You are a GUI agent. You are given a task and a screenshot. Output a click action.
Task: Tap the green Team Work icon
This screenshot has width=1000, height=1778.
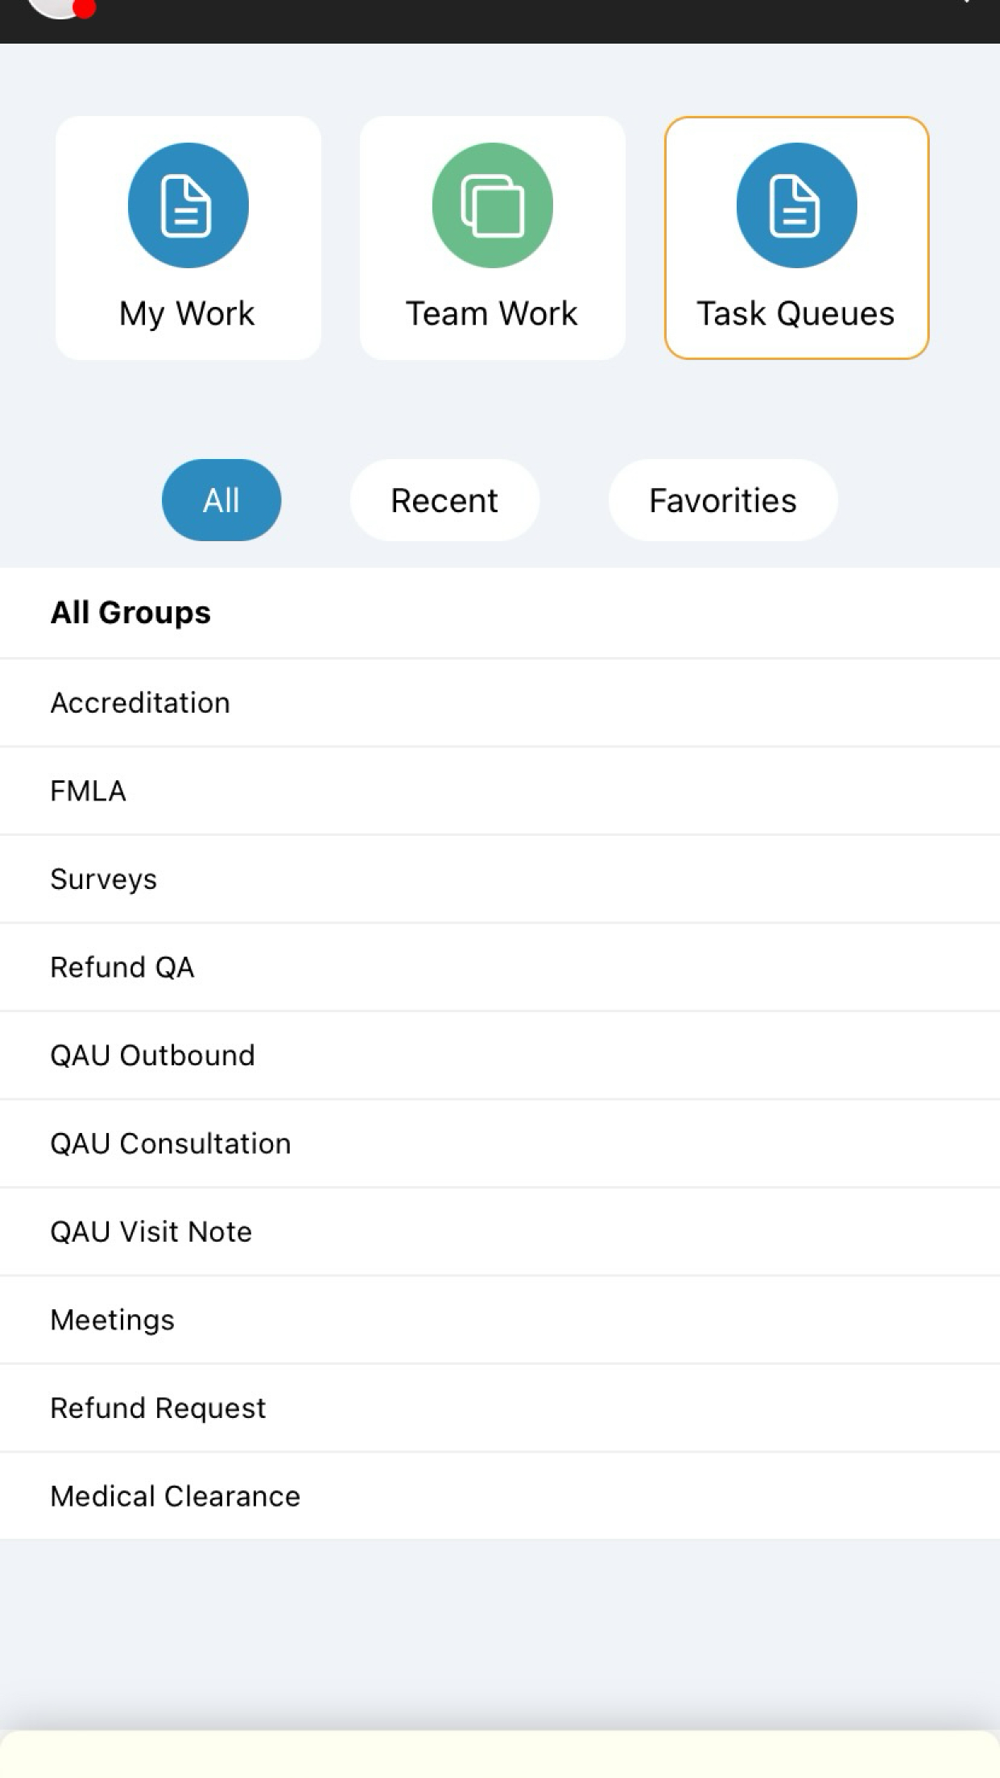pos(492,206)
